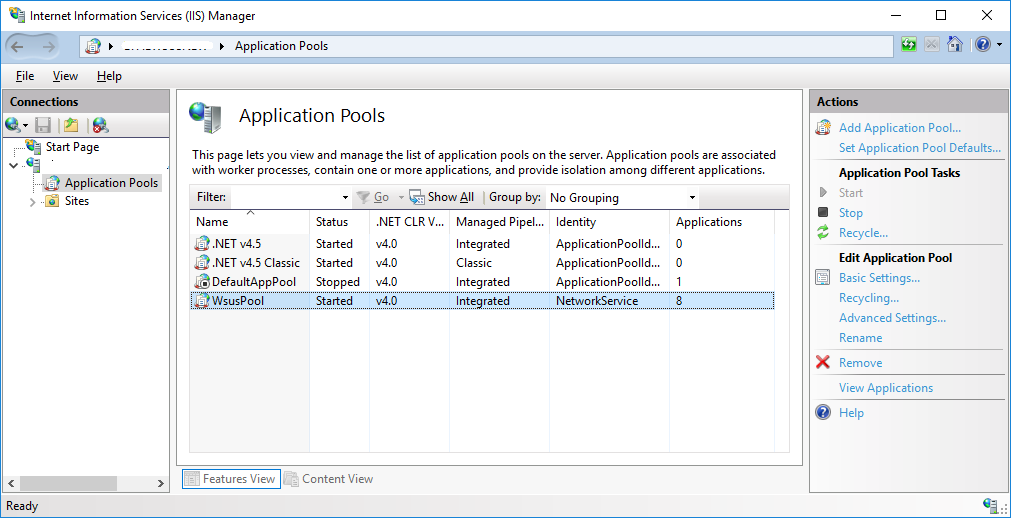Click the Stop action link

(x=850, y=213)
